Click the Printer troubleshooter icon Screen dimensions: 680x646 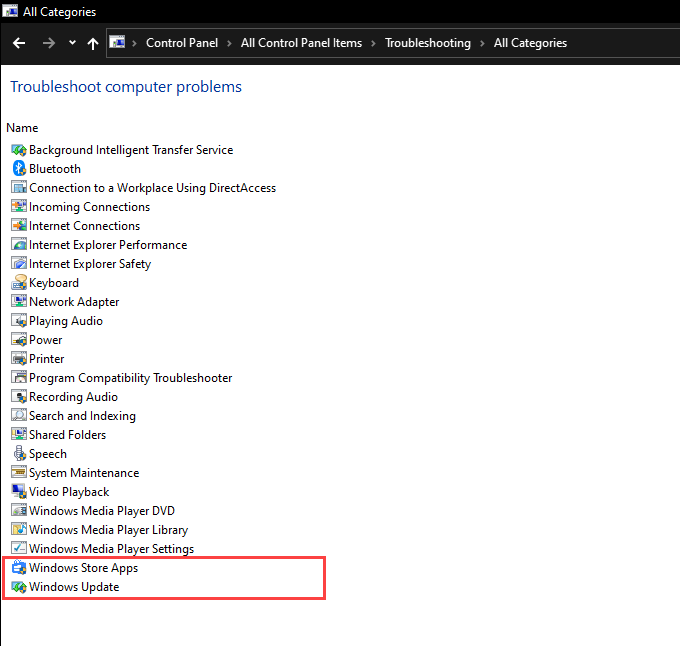pos(19,359)
